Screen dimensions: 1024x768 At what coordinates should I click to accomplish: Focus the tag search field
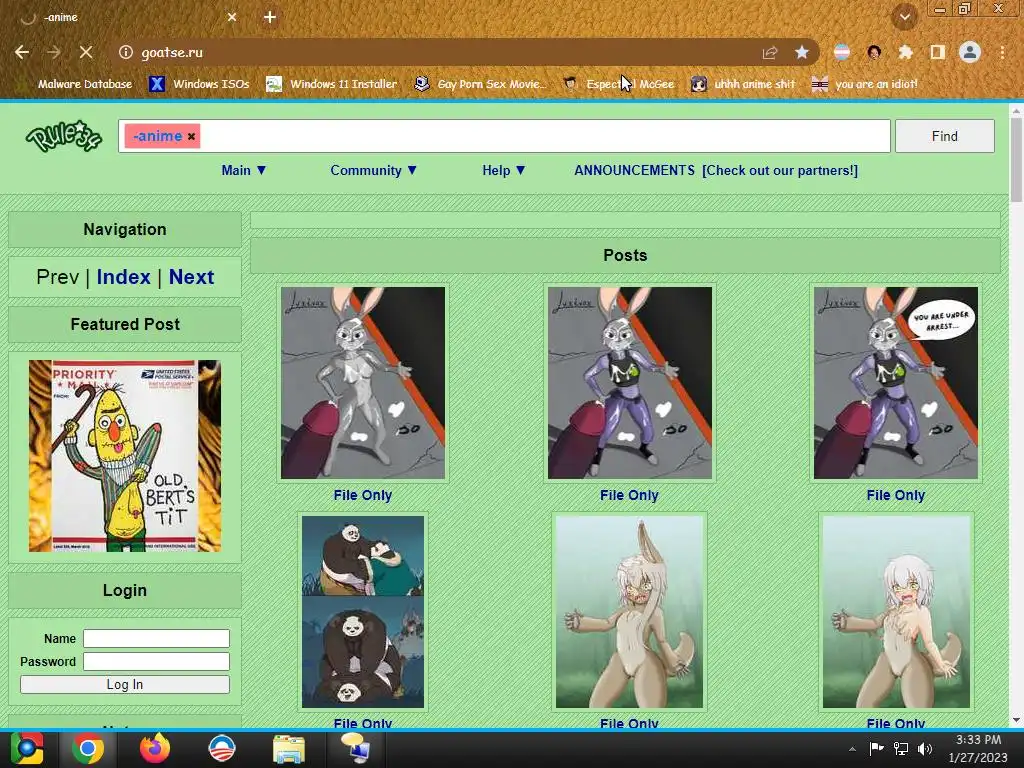[504, 136]
